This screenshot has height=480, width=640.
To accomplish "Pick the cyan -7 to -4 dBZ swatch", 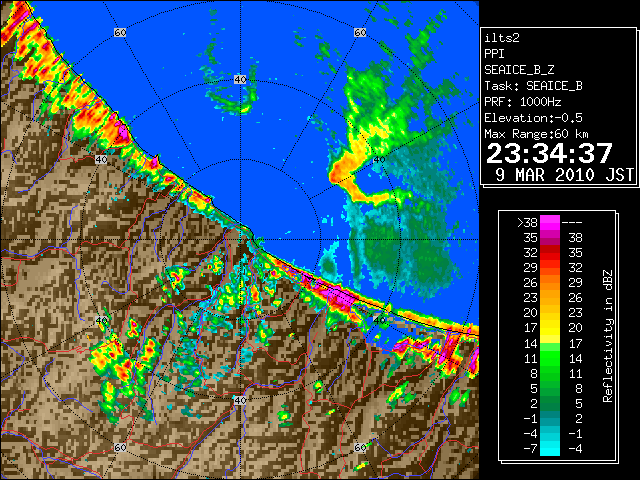I will click(550, 449).
